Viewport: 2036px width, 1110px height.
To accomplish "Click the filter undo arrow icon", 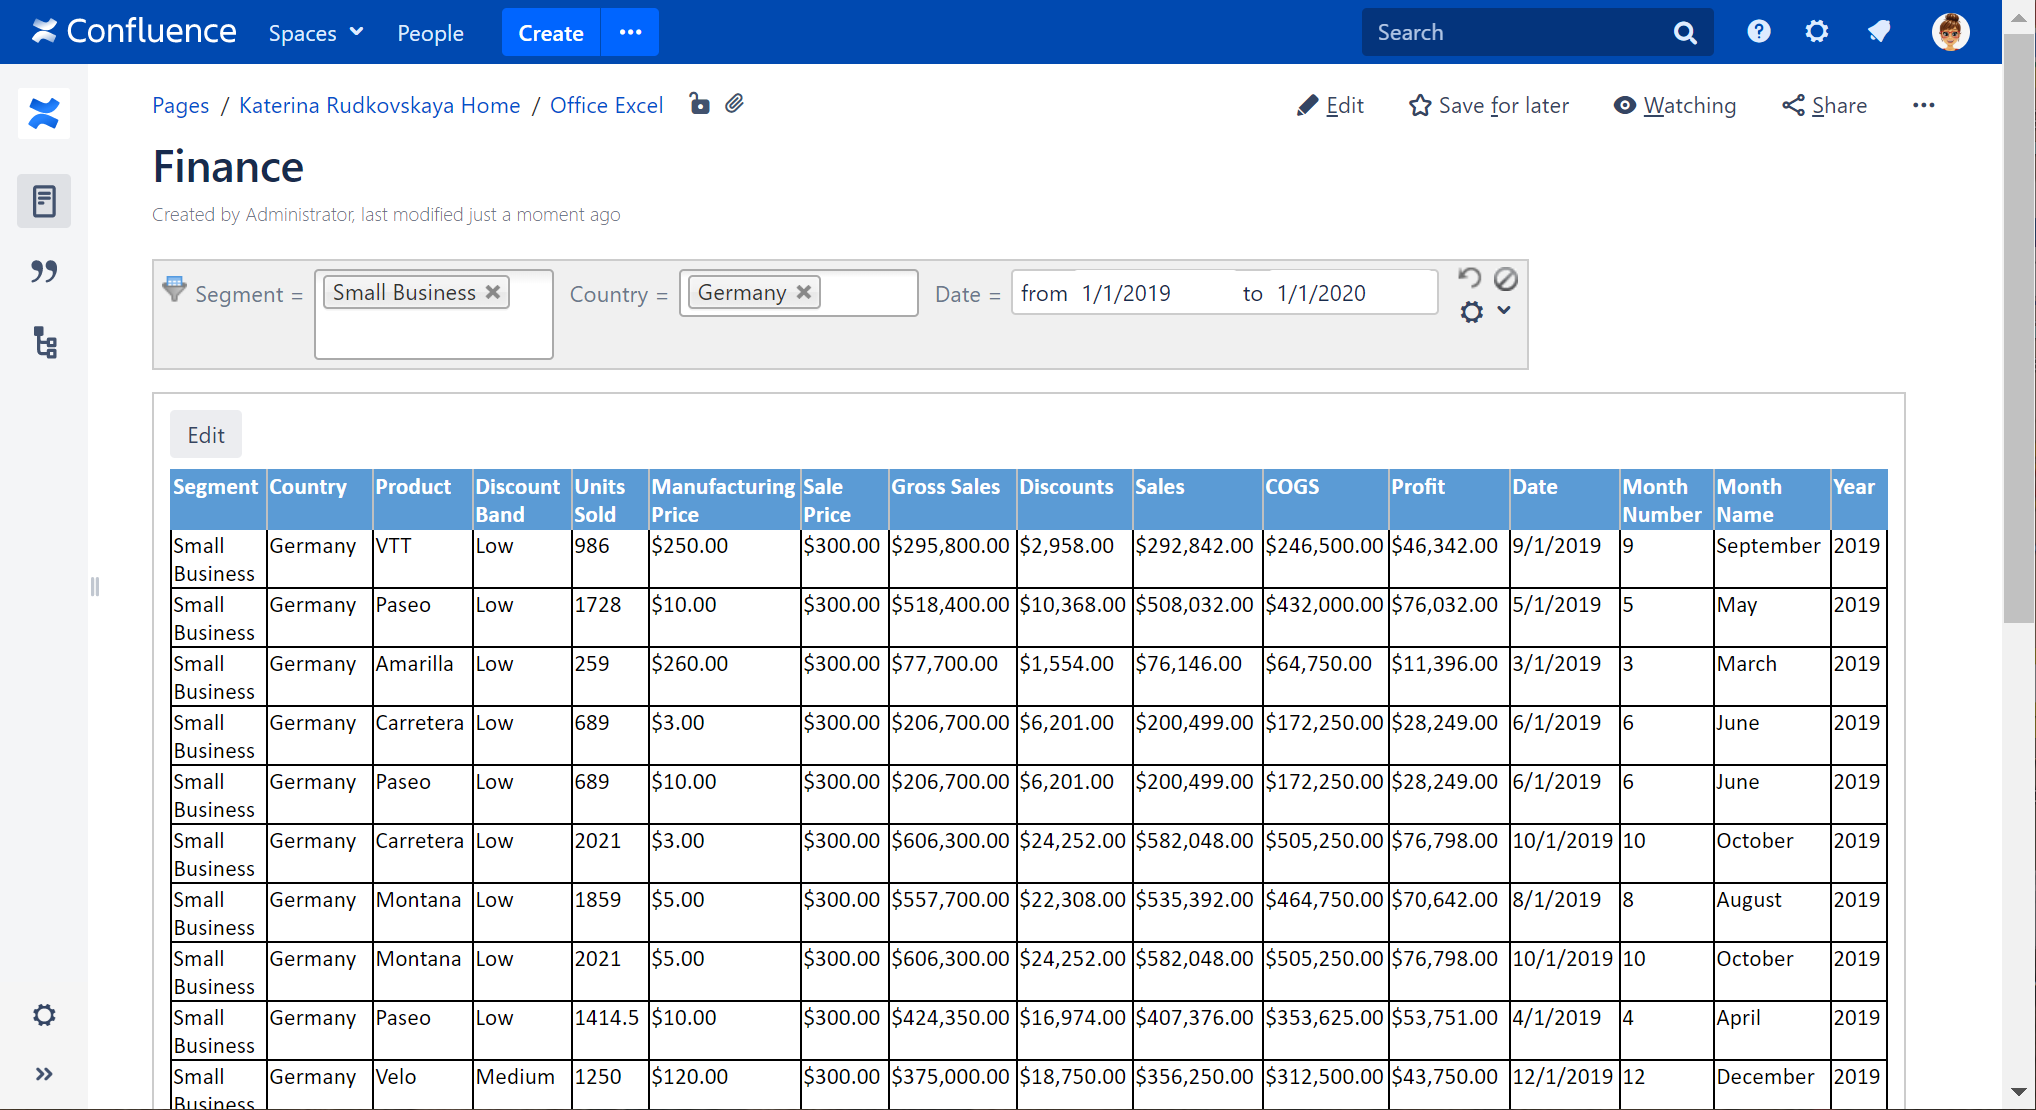I will tap(1469, 278).
